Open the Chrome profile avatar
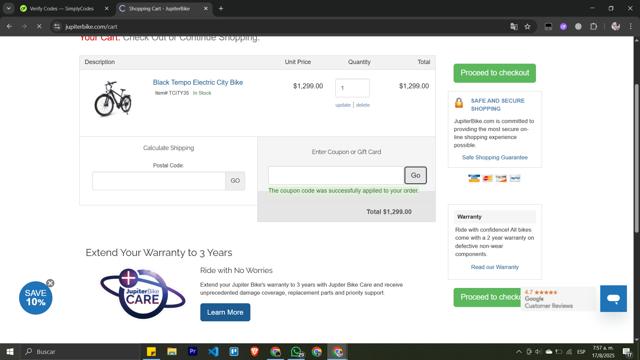Image resolution: width=640 pixels, height=360 pixels. pos(616,27)
